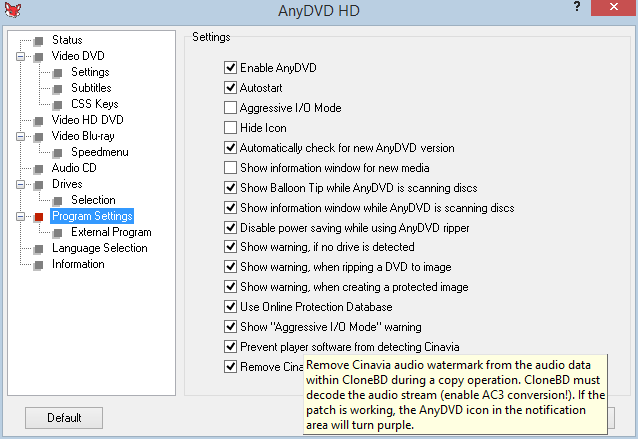Click the square icon beside Information
The image size is (638, 439).
click(39, 265)
